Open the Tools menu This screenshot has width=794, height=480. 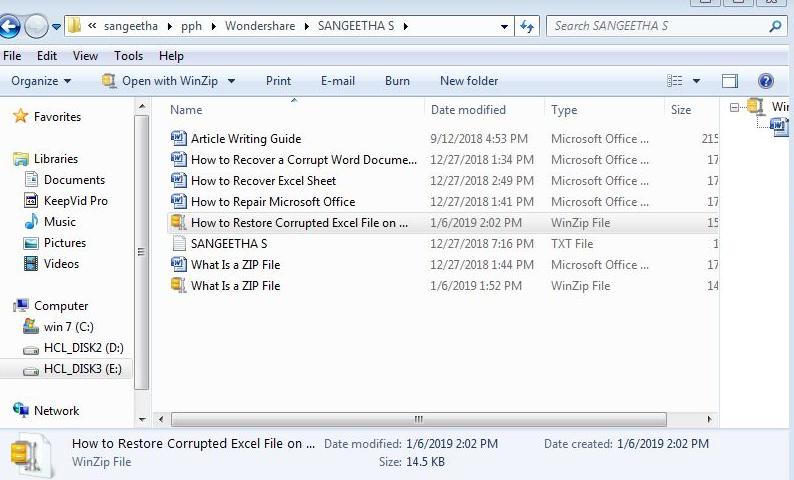click(x=128, y=56)
